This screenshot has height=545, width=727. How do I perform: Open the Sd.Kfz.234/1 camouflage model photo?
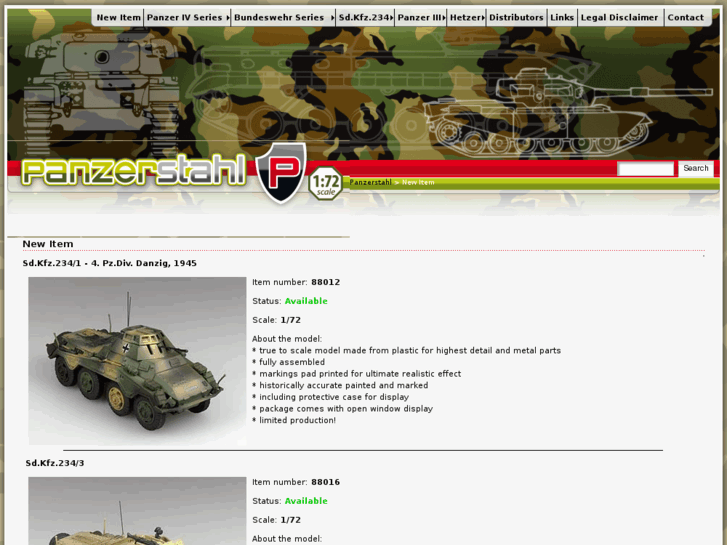[x=137, y=361]
